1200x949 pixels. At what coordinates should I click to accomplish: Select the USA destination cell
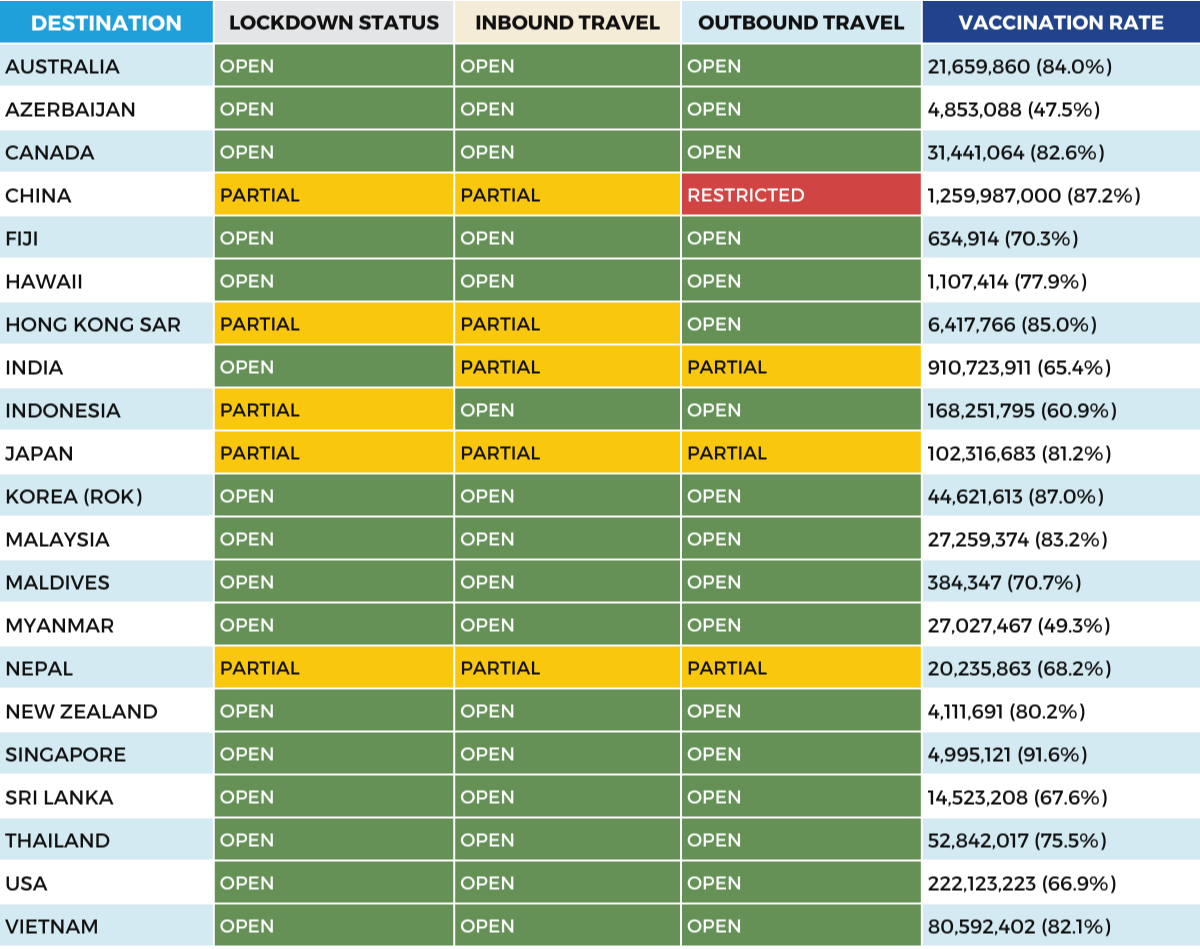click(x=106, y=883)
